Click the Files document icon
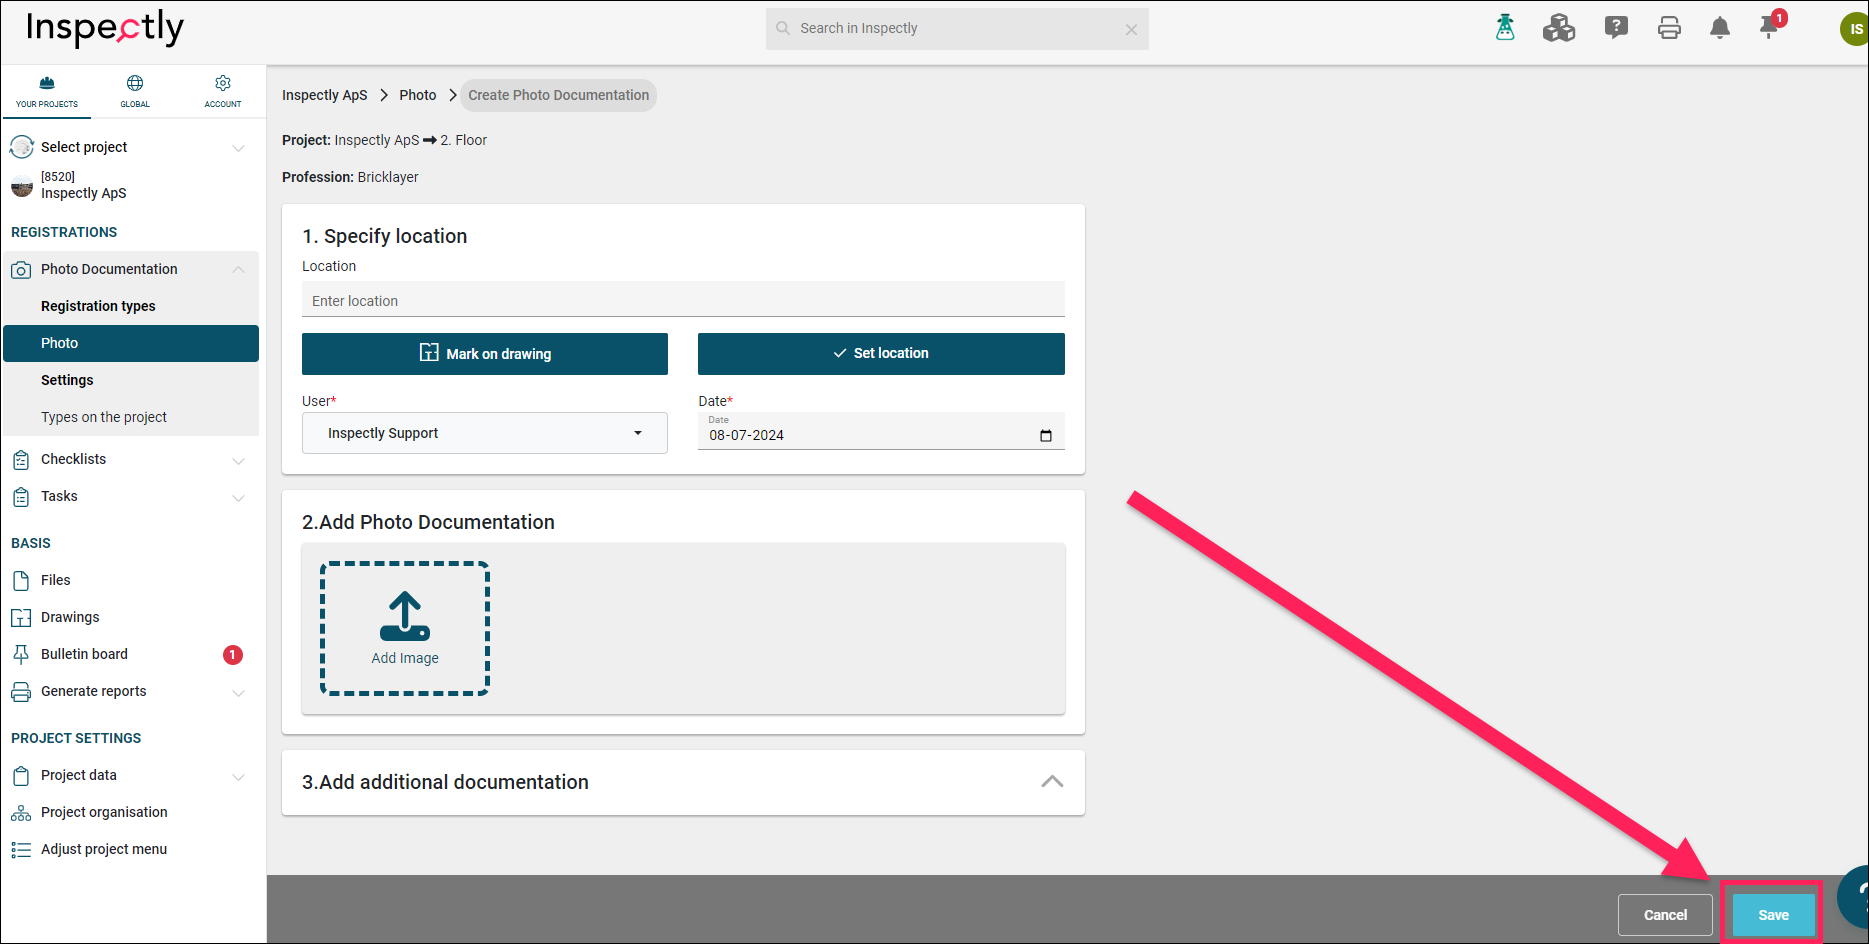Viewport: 1869px width, 944px height. [21, 581]
